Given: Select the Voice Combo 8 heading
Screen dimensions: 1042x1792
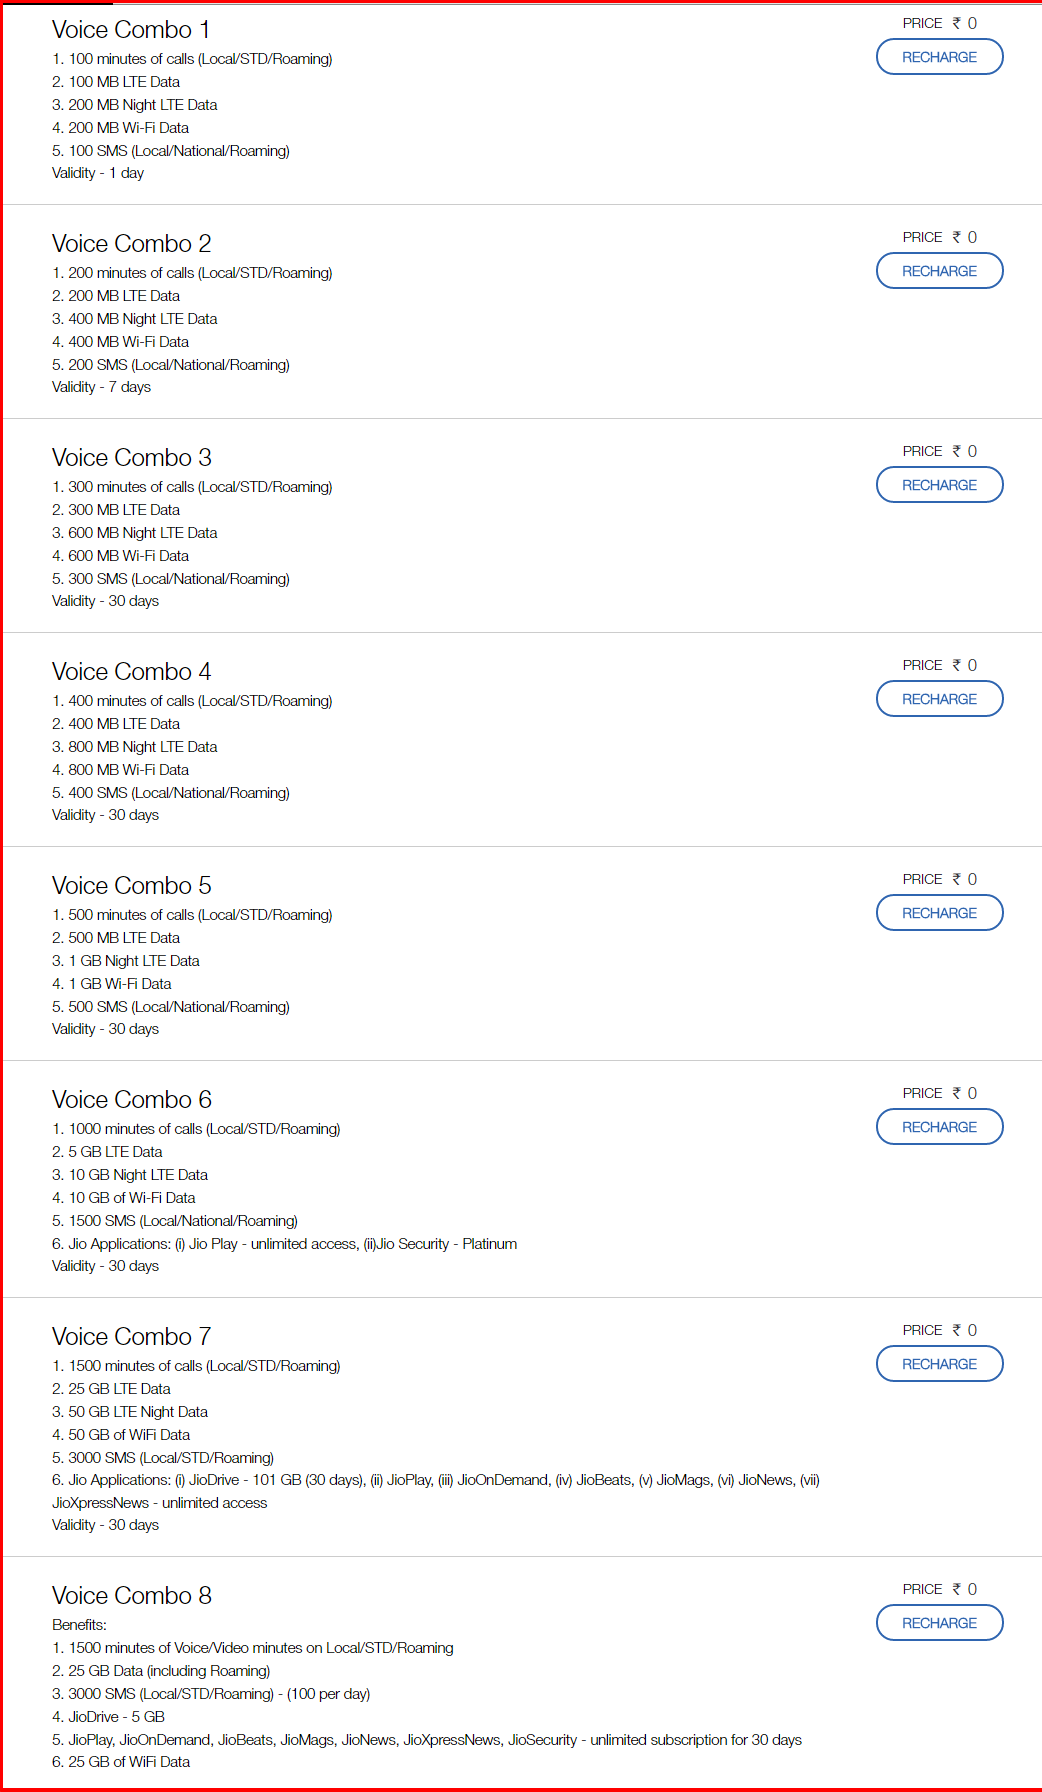Looking at the screenshot, I should pyautogui.click(x=131, y=1596).
